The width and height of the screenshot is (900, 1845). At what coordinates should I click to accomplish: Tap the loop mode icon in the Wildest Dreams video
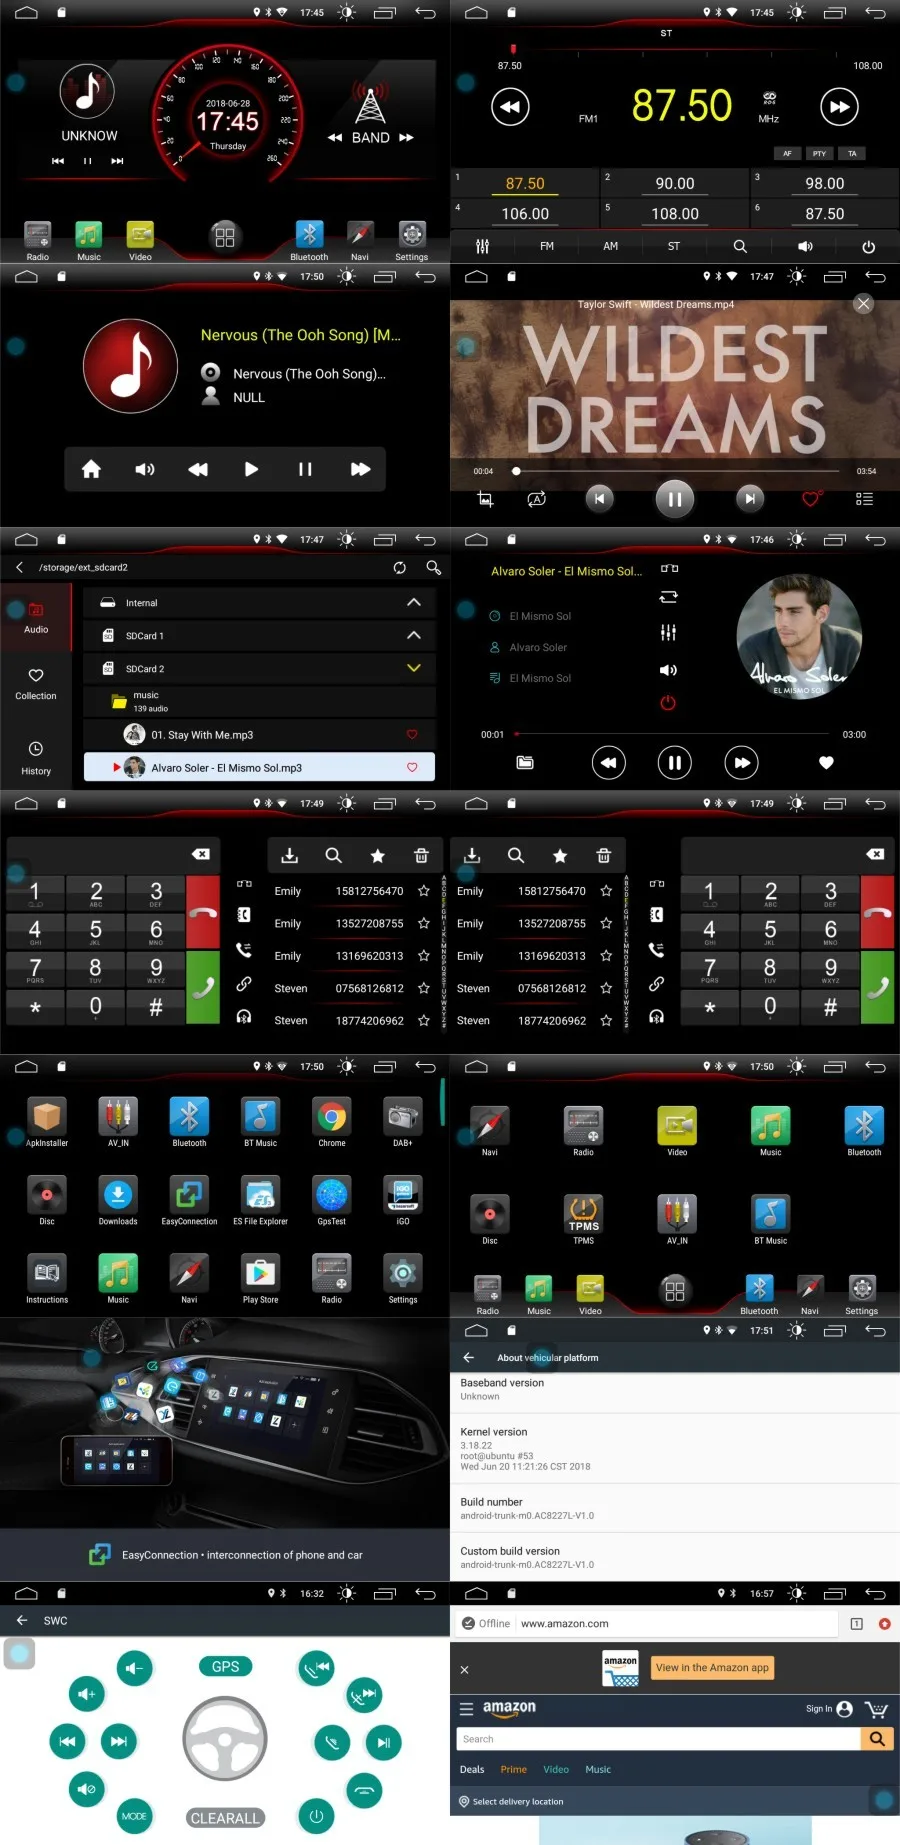tap(537, 499)
